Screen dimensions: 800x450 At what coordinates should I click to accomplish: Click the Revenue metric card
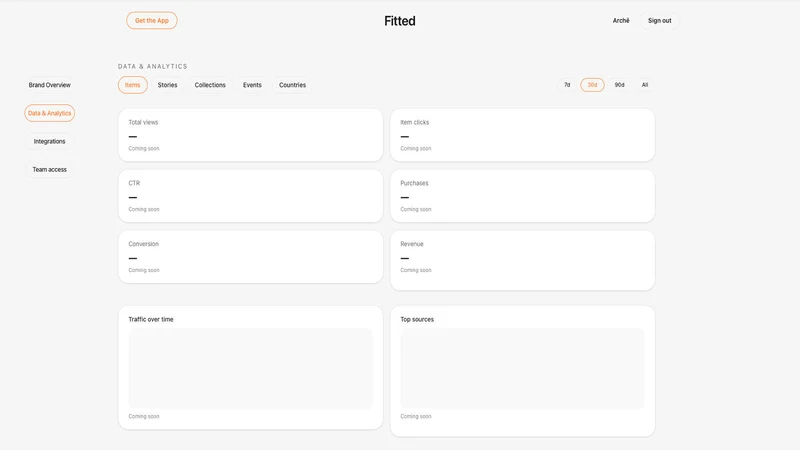click(522, 260)
